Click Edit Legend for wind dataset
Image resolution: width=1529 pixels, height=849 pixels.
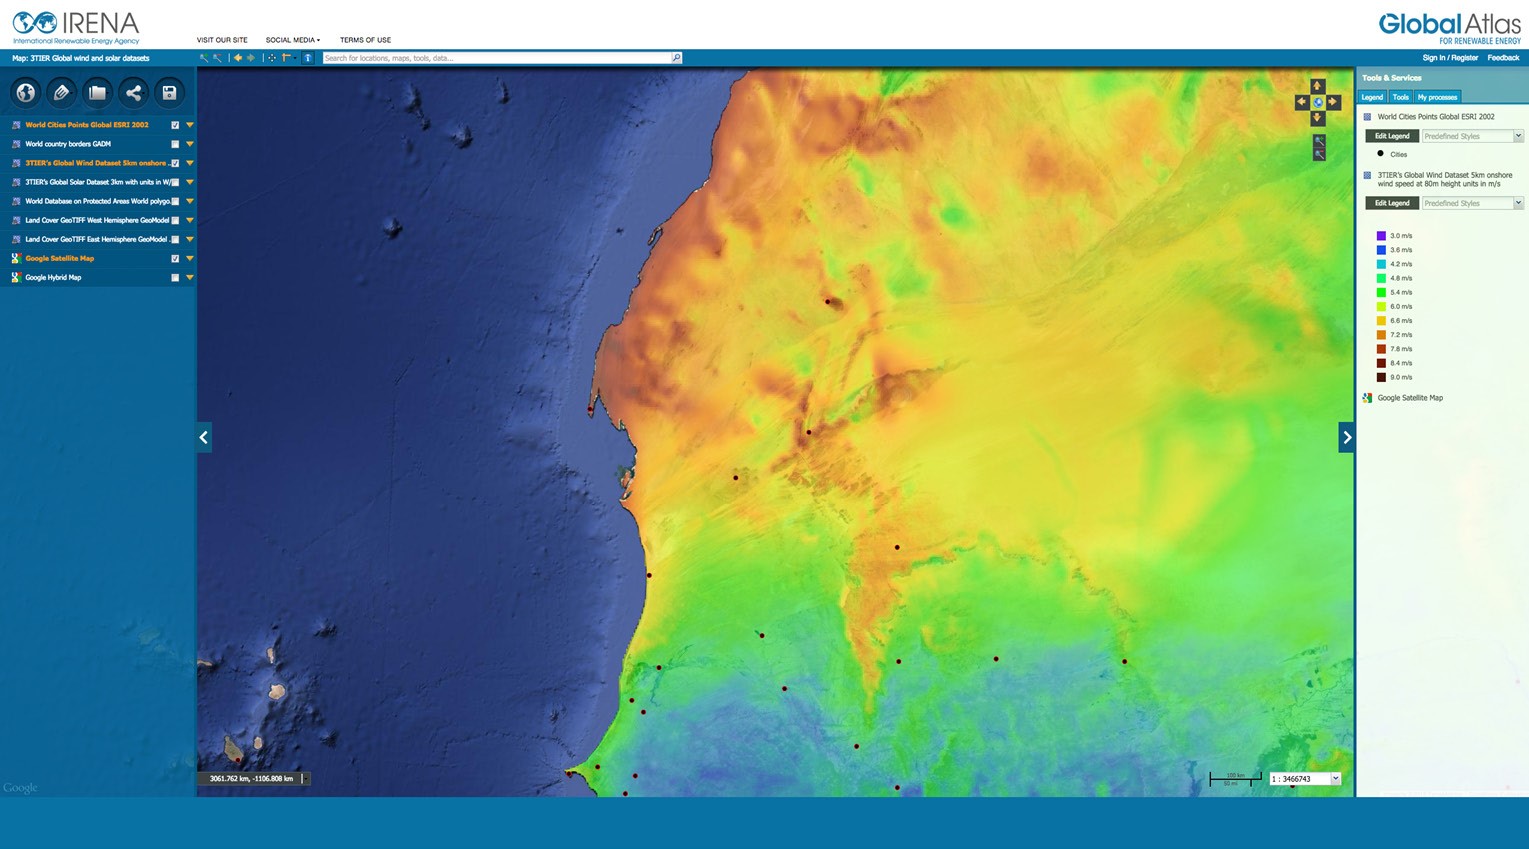[x=1391, y=203]
